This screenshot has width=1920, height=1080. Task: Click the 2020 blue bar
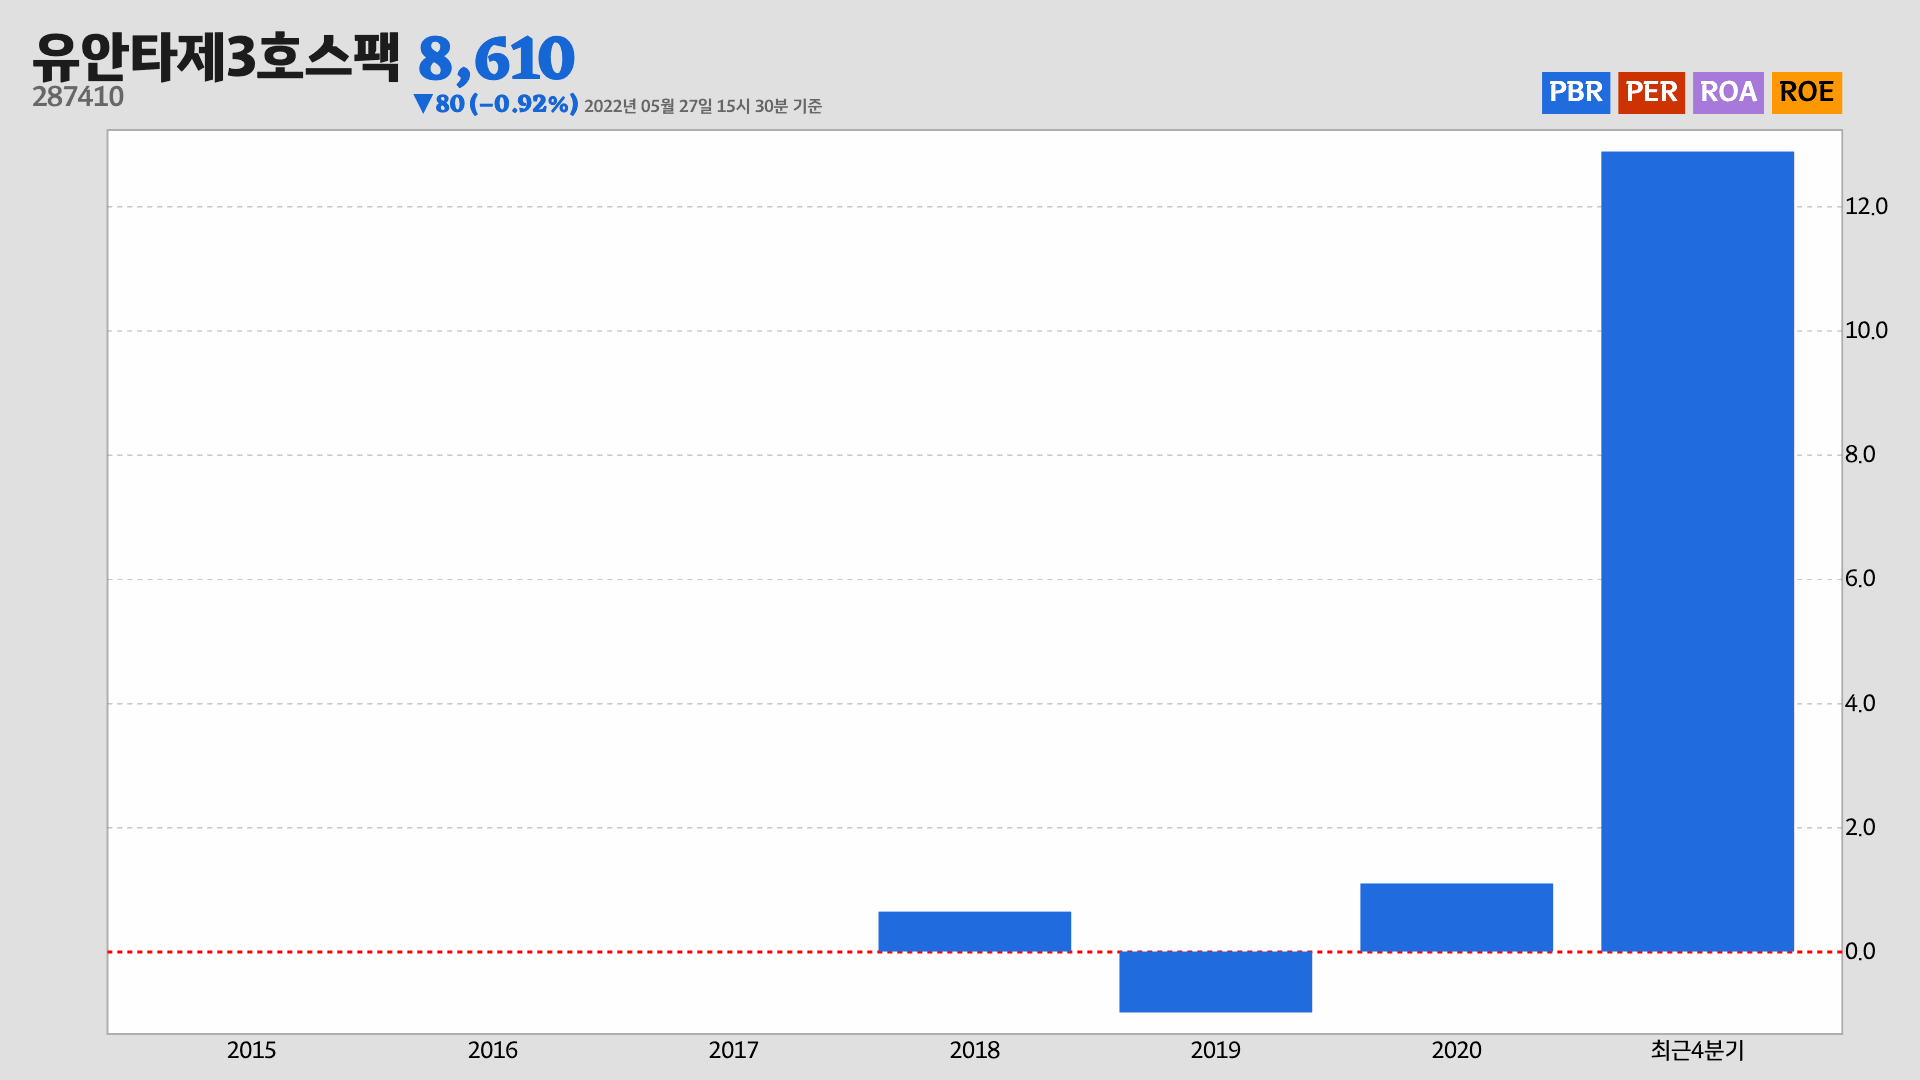point(1456,917)
